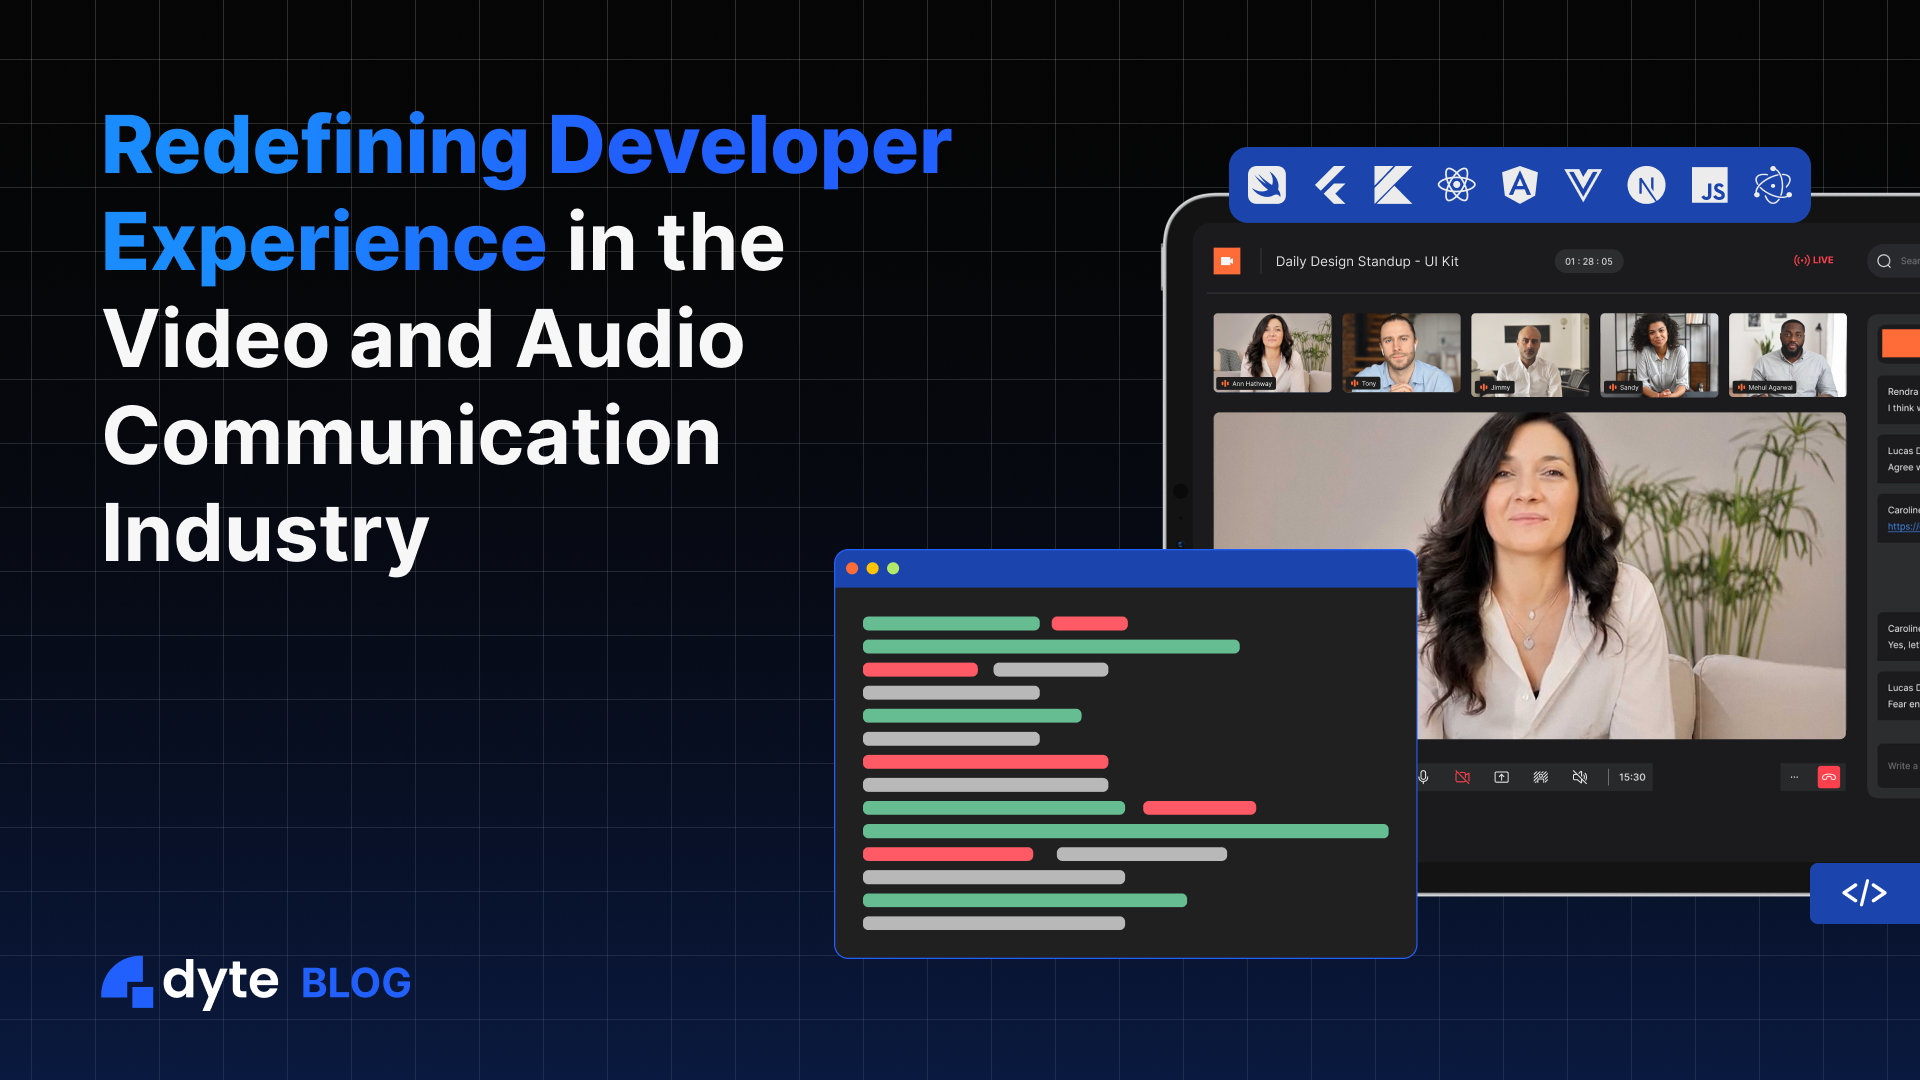
Task: End the call with red hang-up button
Action: [1829, 777]
